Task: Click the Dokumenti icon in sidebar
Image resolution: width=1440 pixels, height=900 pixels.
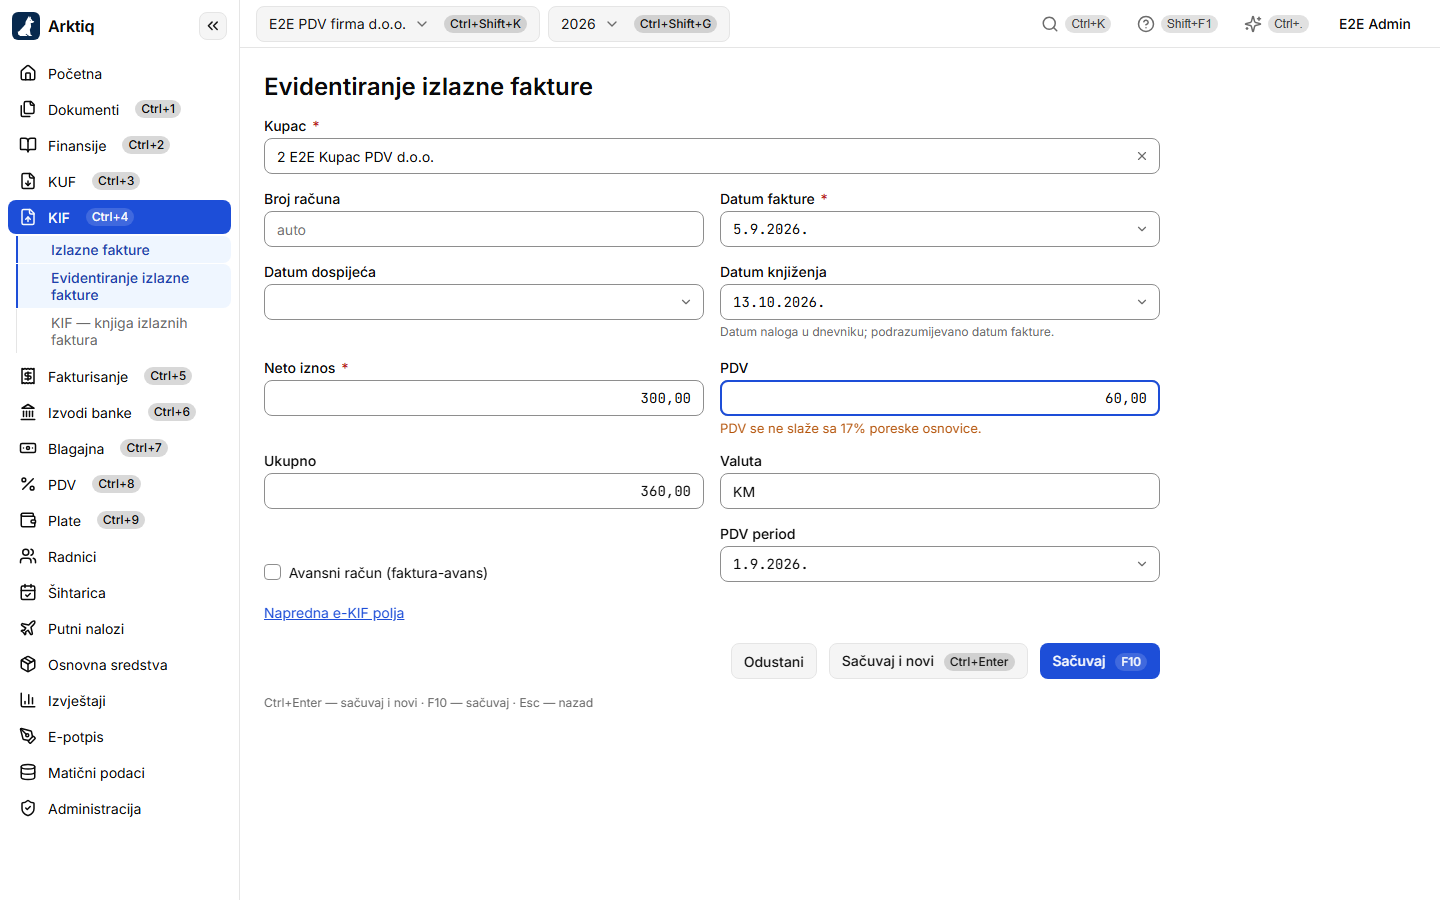Action: point(28,109)
